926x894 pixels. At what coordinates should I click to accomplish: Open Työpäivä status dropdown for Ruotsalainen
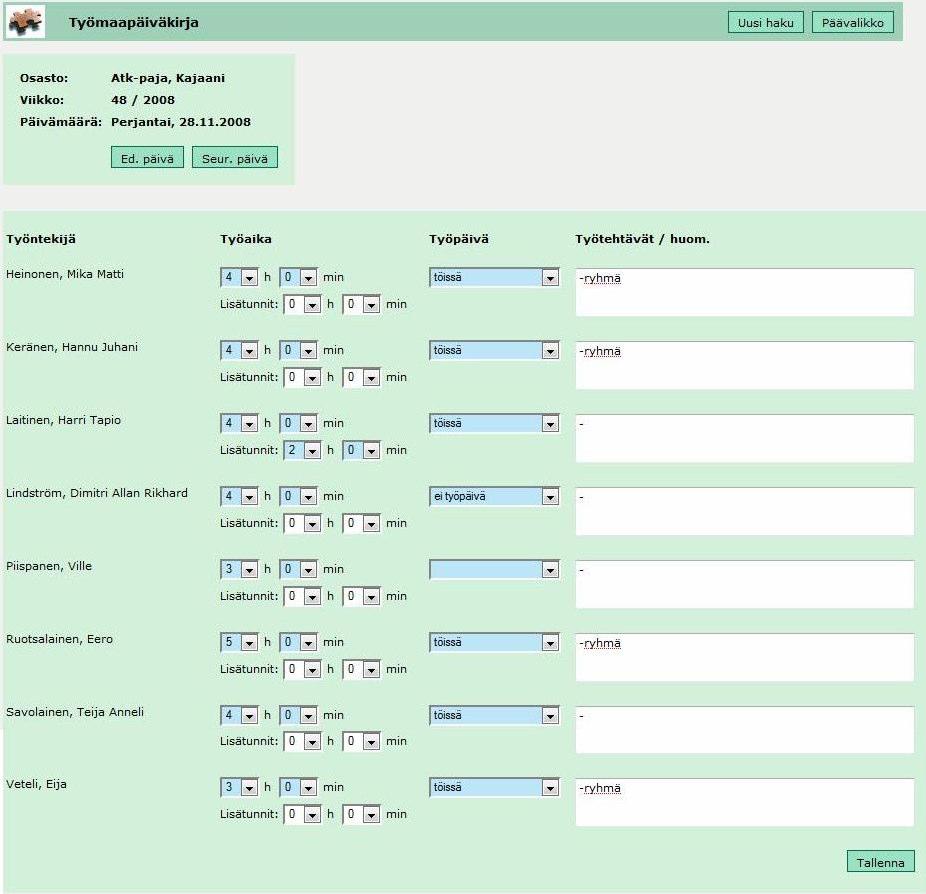coord(494,642)
